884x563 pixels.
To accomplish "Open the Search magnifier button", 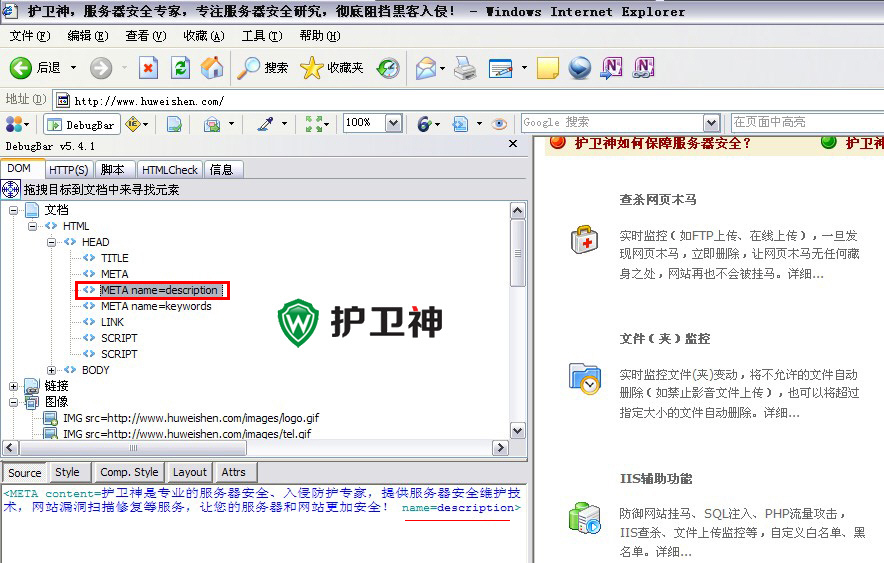I will coord(262,68).
